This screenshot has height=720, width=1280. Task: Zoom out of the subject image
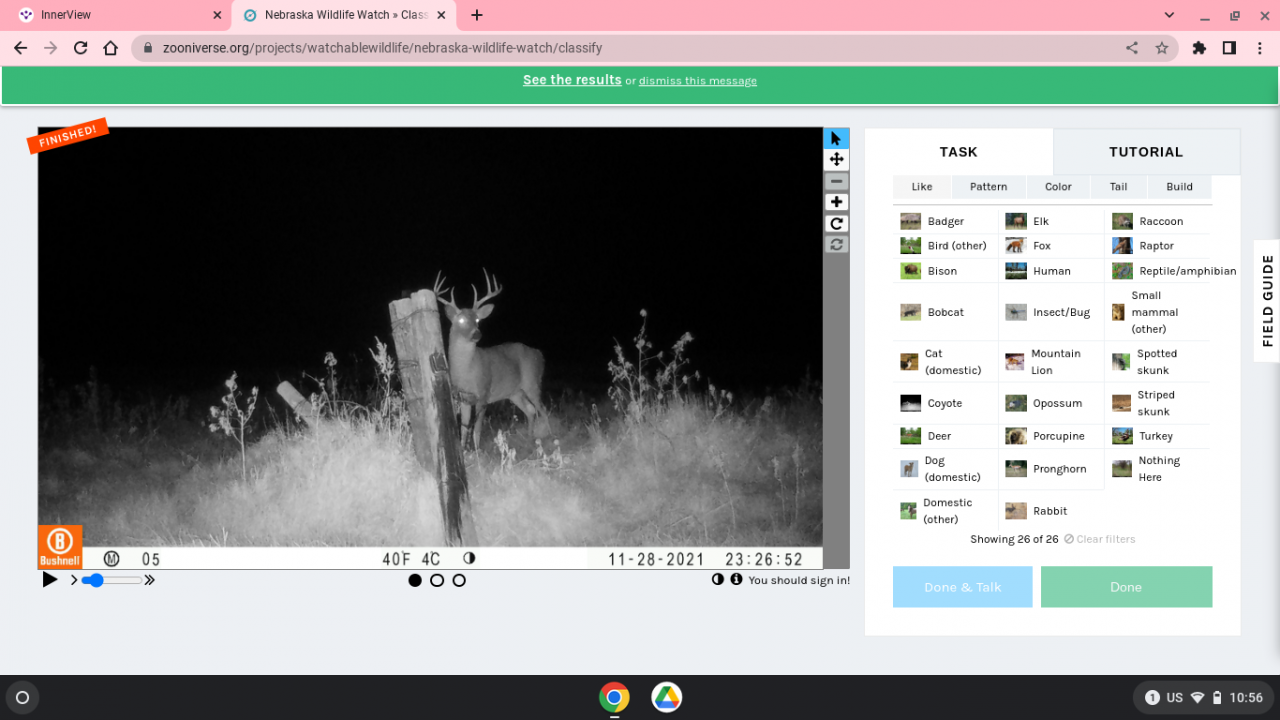coord(836,182)
